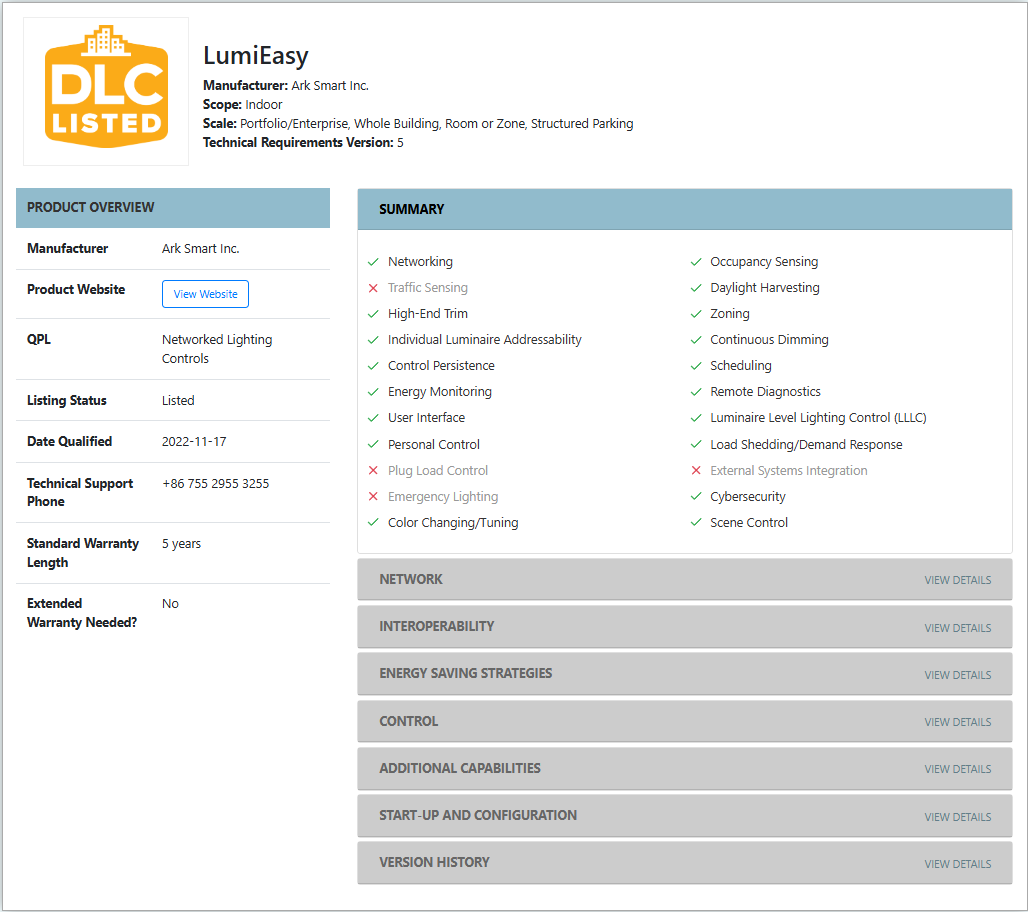Expand the Interoperability section
1028x912 pixels.
(x=684, y=627)
